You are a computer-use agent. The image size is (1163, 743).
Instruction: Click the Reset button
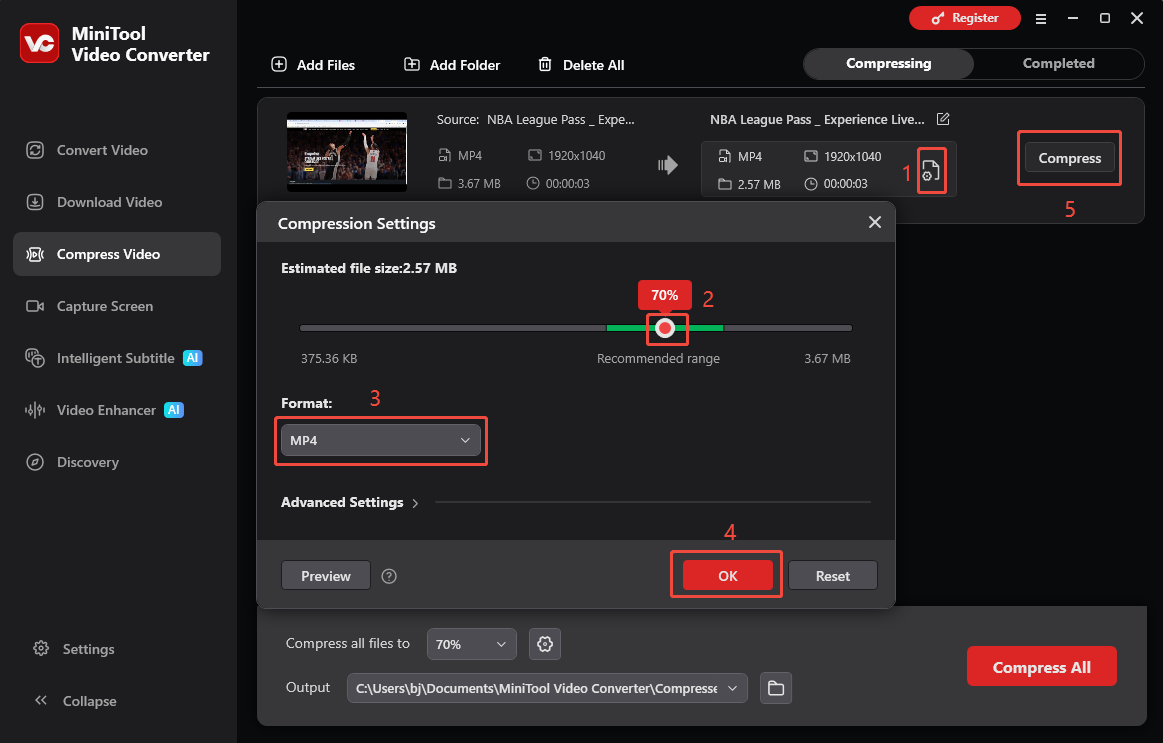click(x=833, y=576)
